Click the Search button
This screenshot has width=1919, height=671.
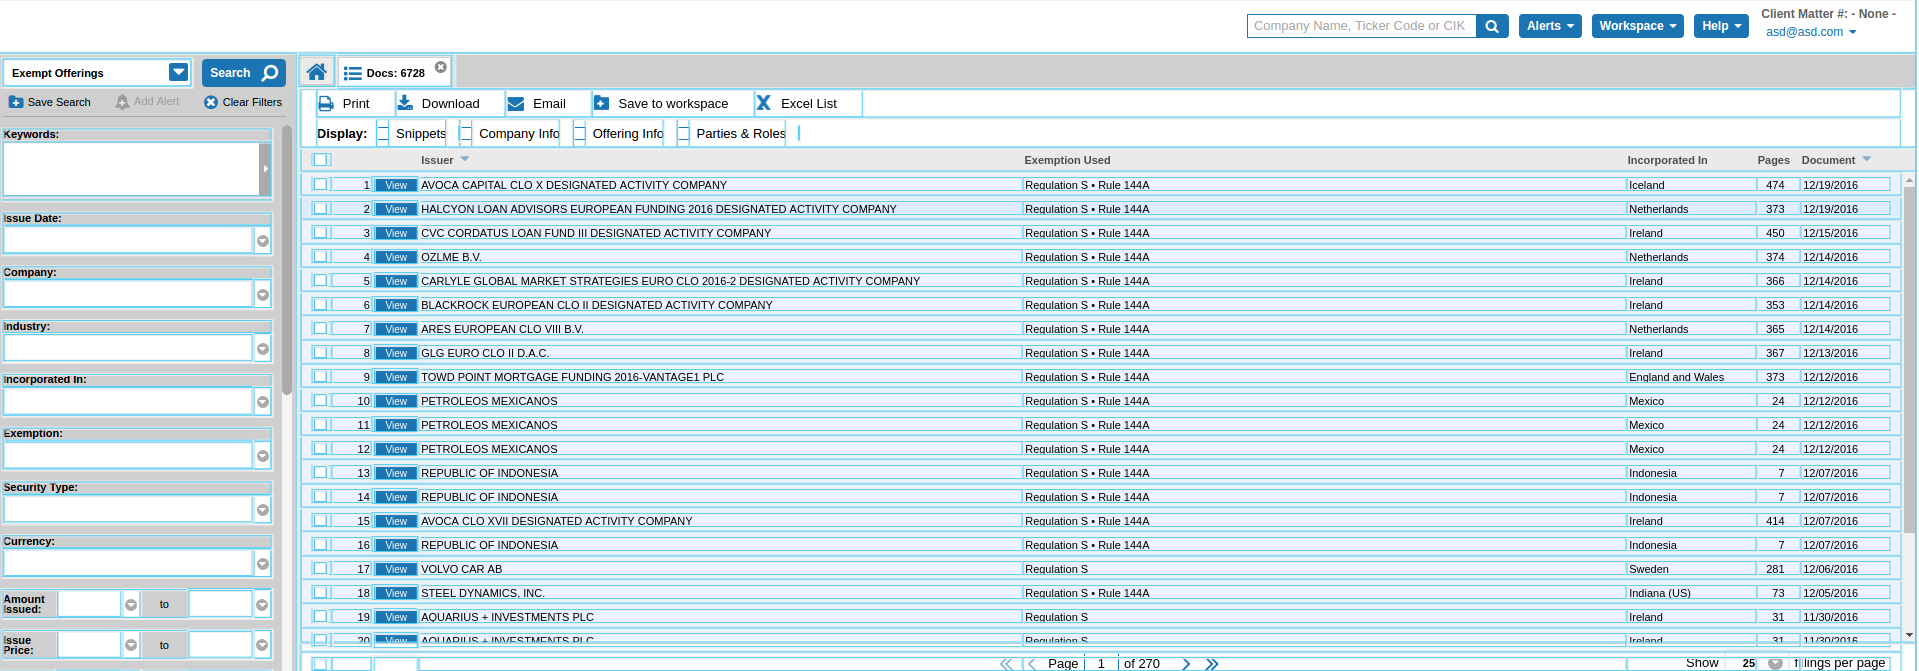point(243,73)
